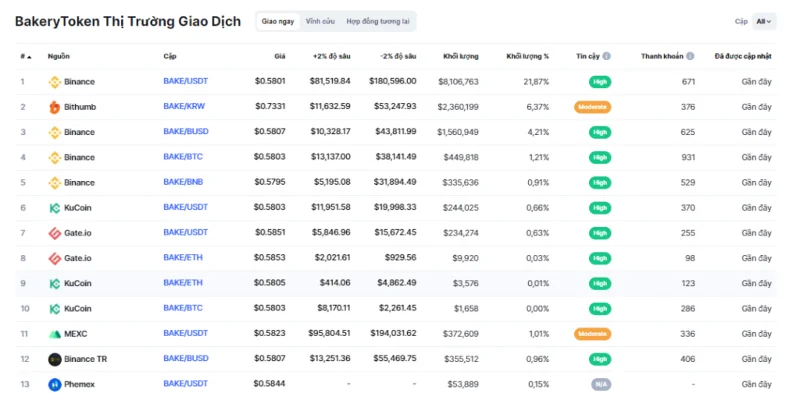
Task: Click KuCoin logo in BAKE/BTC row 10
Action: pos(55,309)
